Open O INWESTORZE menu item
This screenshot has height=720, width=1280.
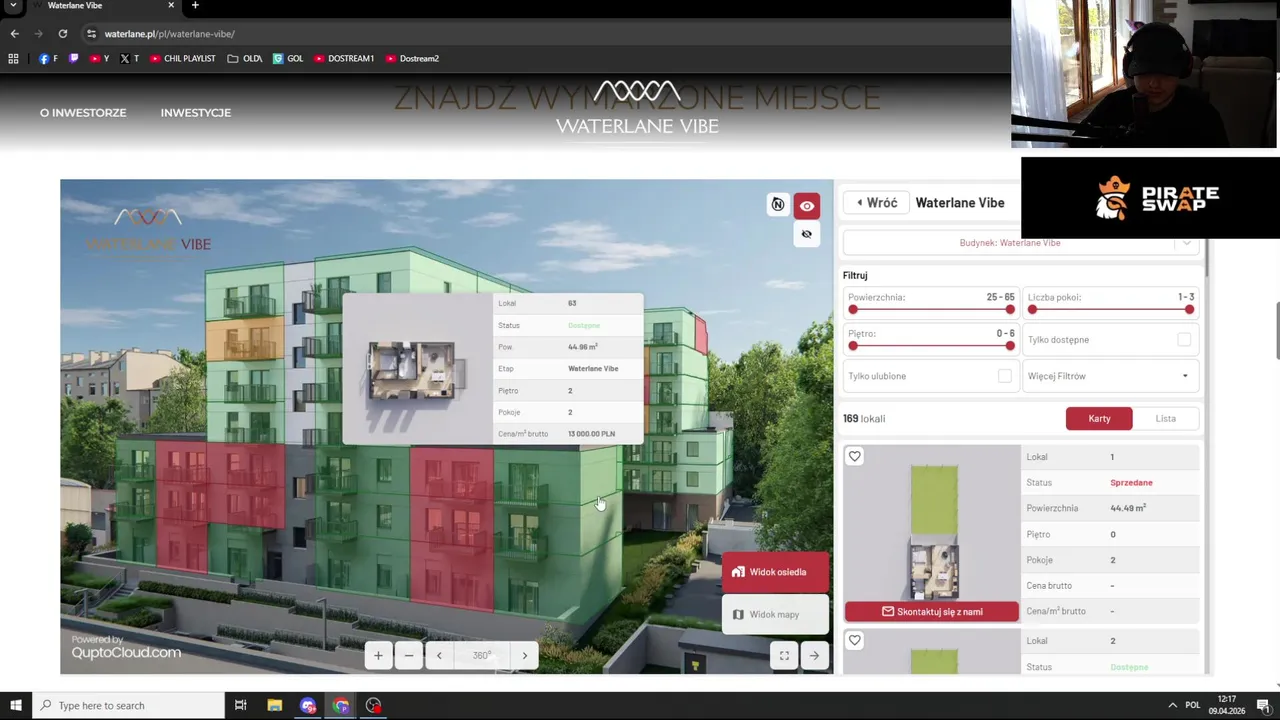[x=83, y=113]
